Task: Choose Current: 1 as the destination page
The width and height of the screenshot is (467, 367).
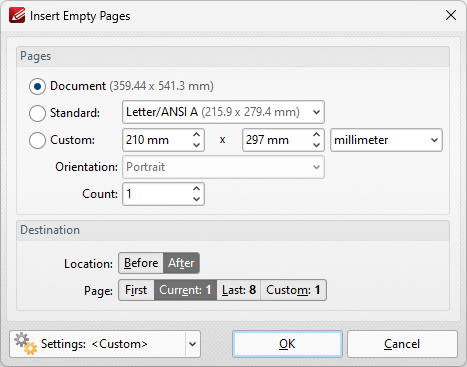Action: [x=185, y=290]
